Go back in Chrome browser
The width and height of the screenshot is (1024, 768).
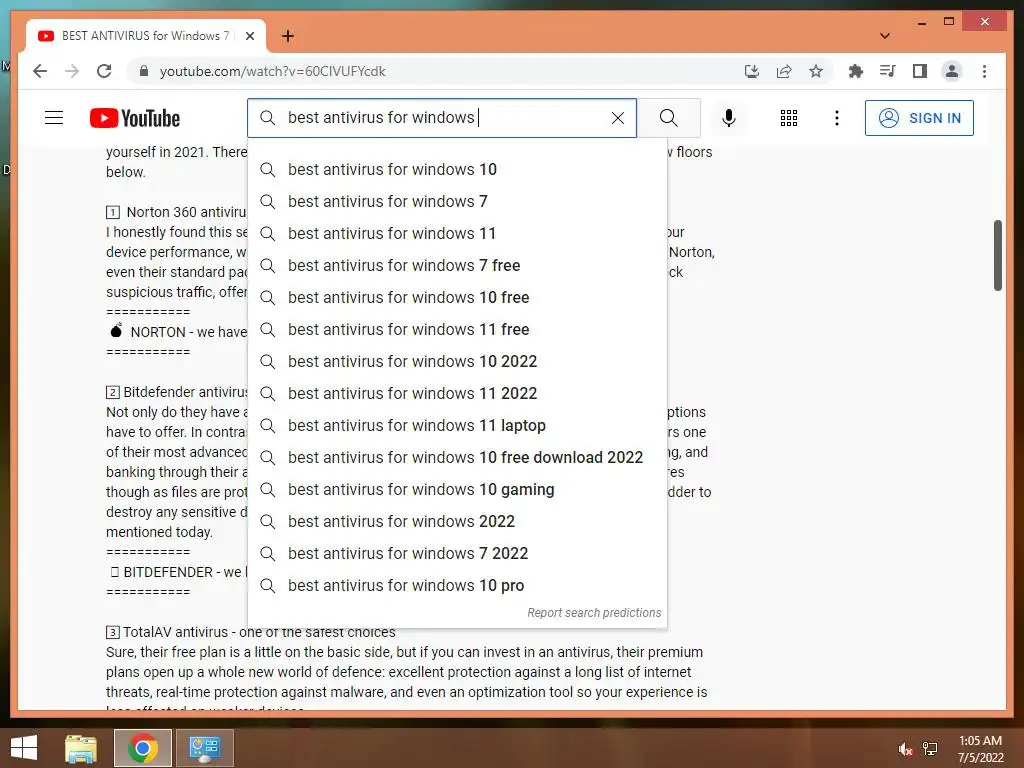click(40, 71)
